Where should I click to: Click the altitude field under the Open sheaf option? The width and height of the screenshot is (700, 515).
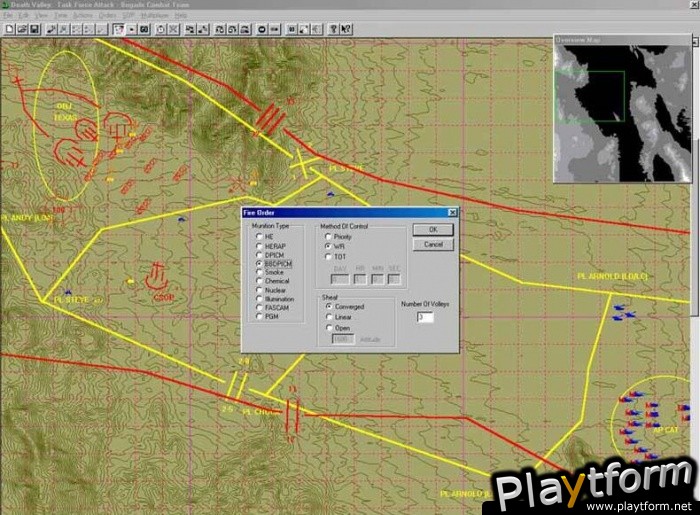click(343, 340)
